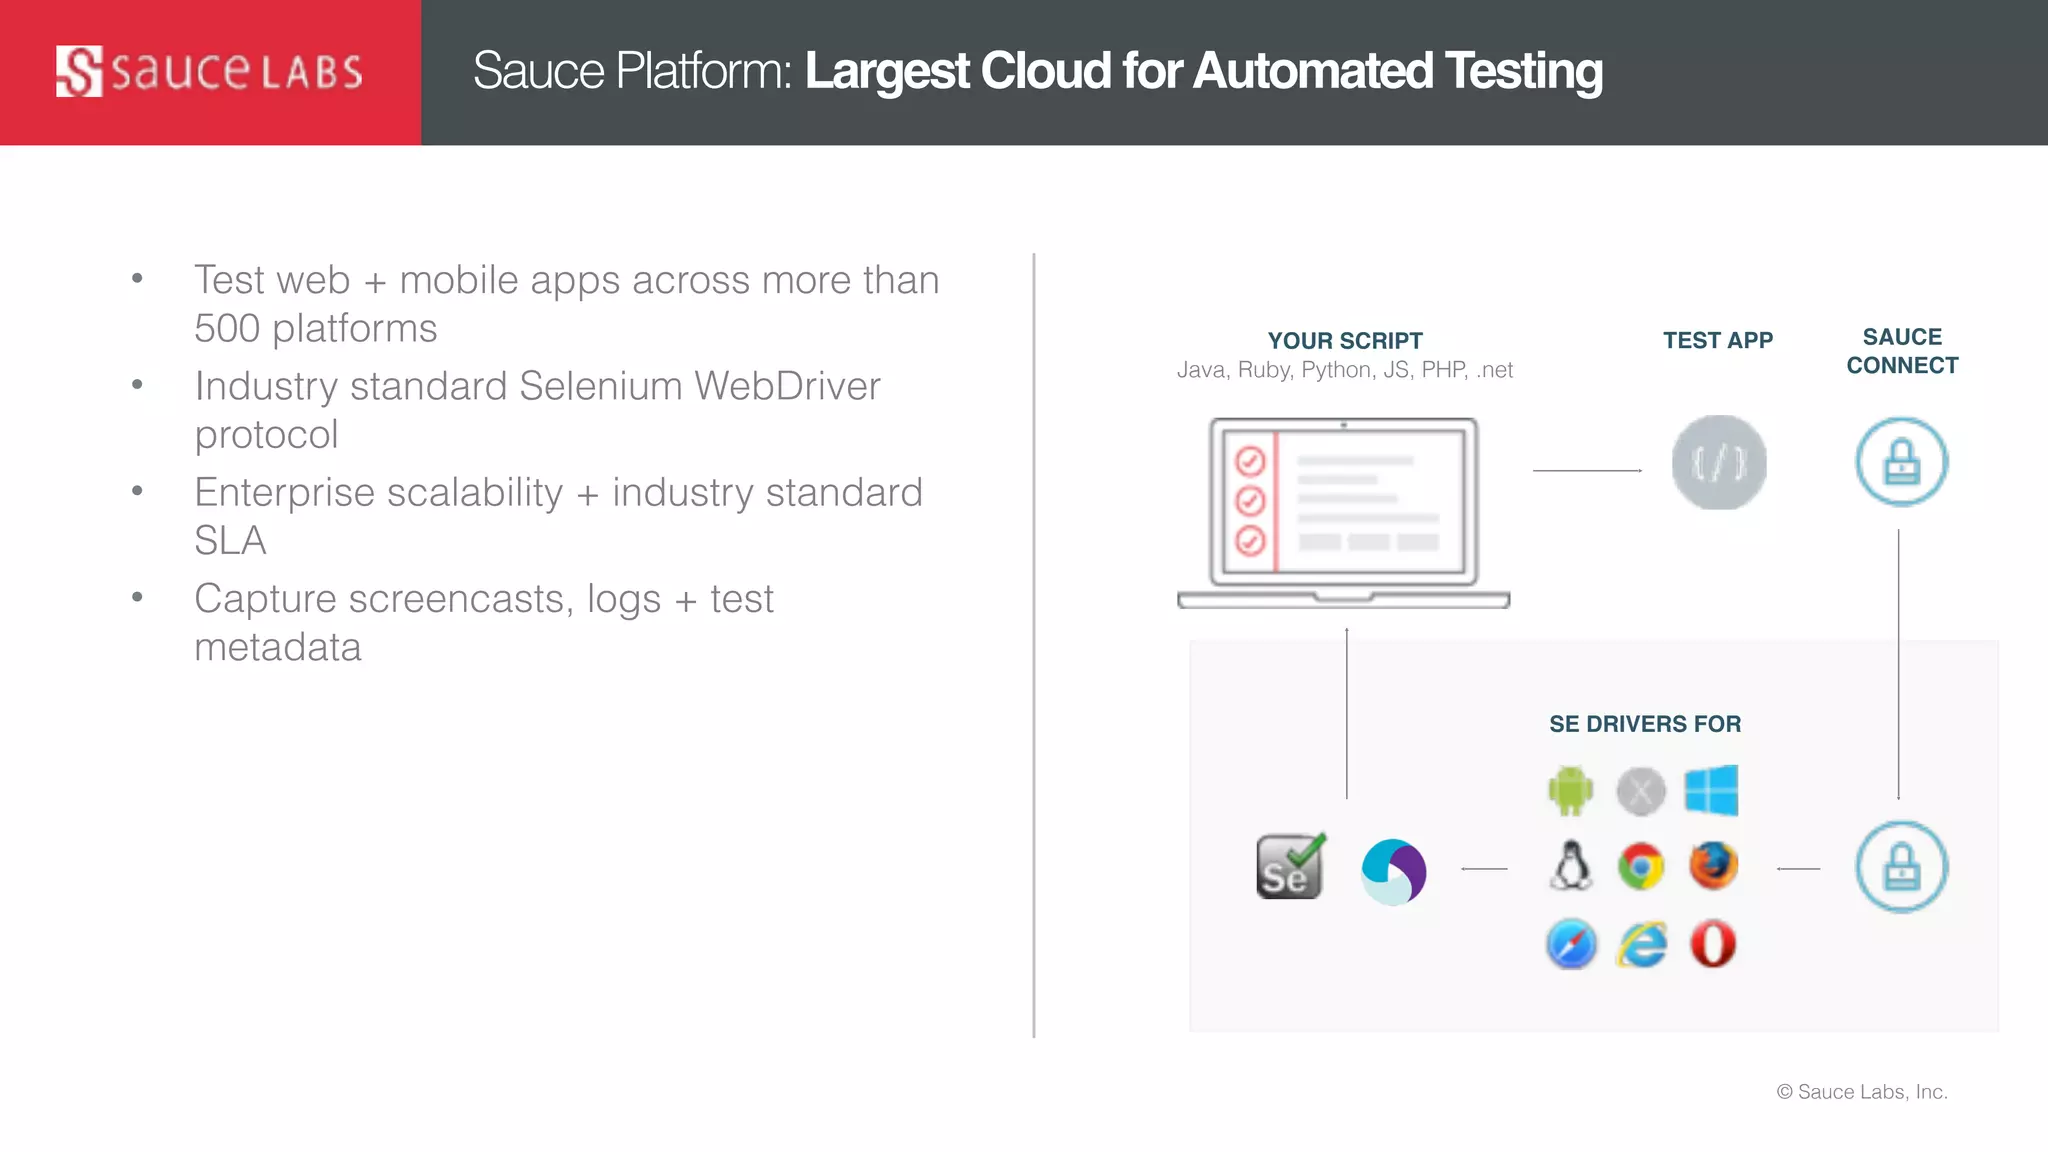Click the 'Java, Ruby, Python, JS, PHP, .net' text
Viewport: 2048px width, 1152px height.
pyautogui.click(x=1344, y=370)
